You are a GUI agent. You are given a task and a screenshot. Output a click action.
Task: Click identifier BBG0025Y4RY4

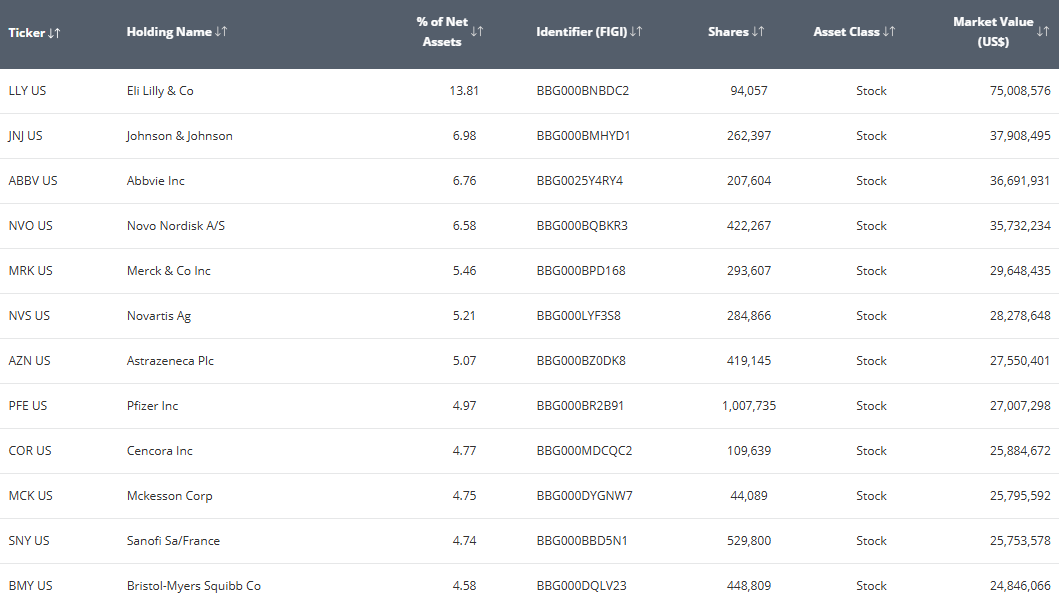579,181
